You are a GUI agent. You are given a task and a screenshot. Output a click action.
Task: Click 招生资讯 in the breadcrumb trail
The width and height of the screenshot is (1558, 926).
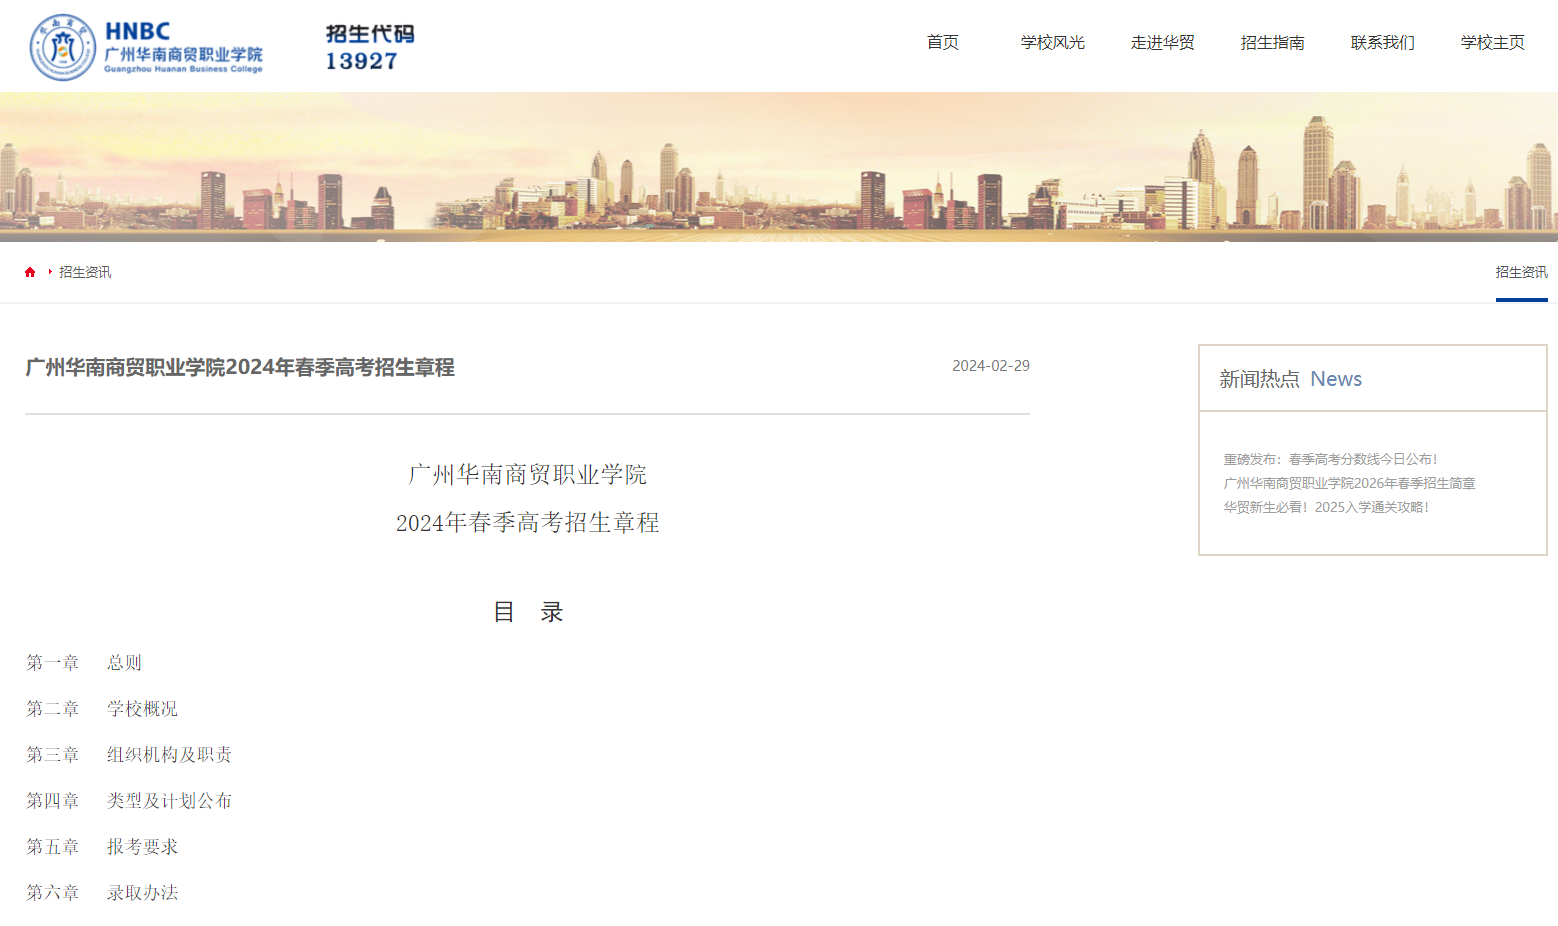tap(83, 271)
